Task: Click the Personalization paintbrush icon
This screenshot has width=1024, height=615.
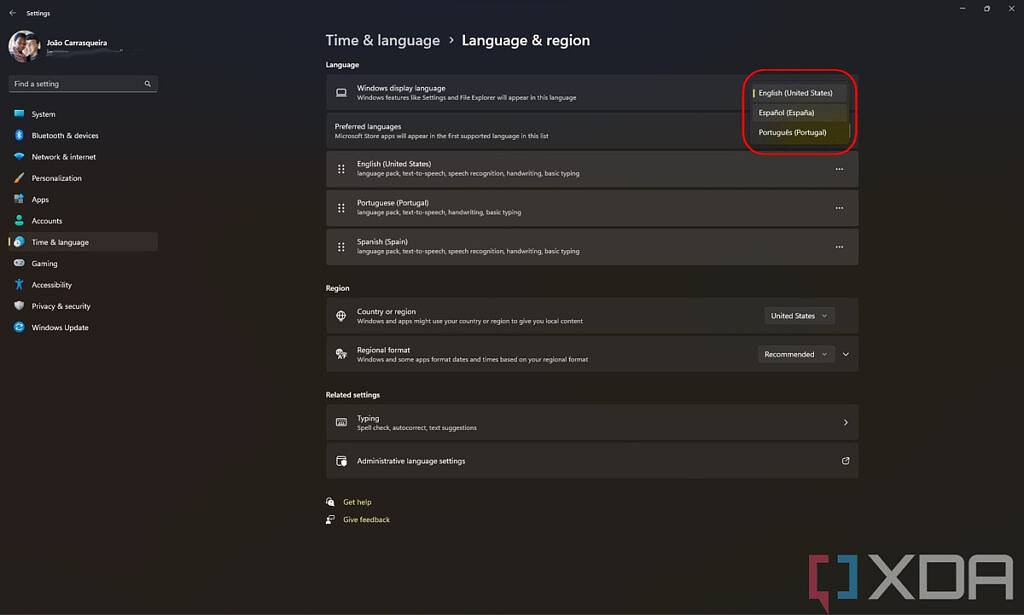Action: (x=19, y=178)
